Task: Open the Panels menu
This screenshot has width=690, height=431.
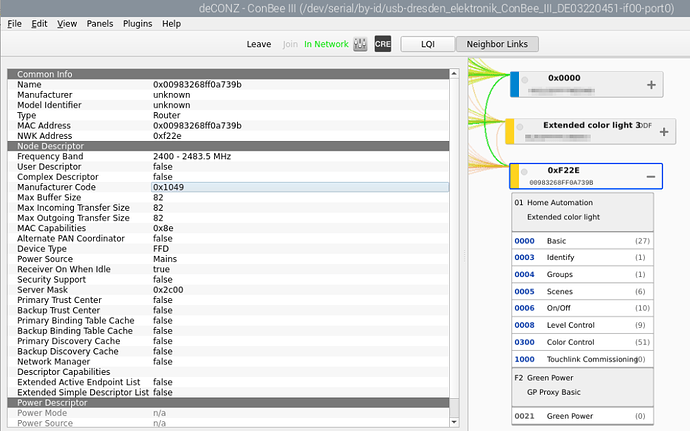Action: [x=100, y=23]
